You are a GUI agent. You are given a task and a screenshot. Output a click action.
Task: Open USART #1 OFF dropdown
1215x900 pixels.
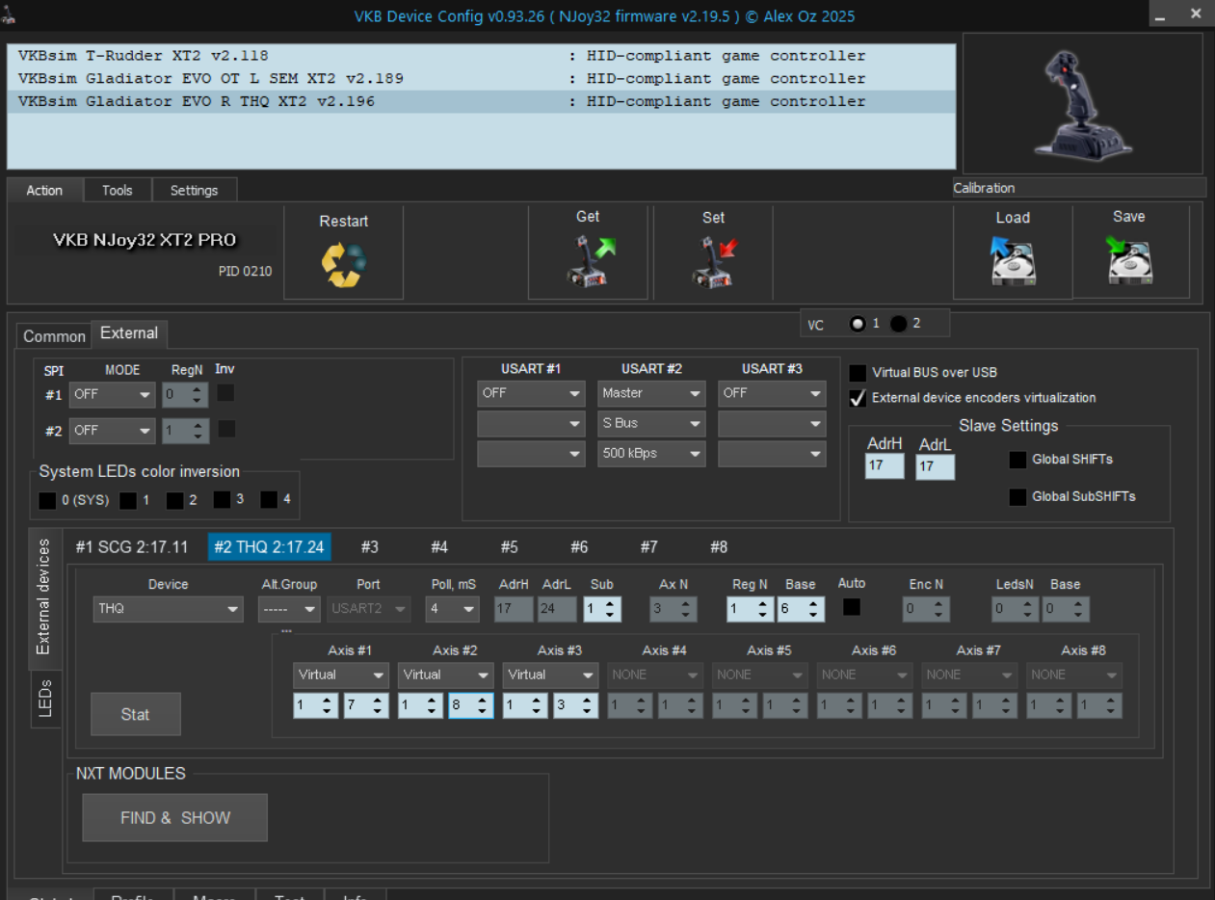pos(531,394)
